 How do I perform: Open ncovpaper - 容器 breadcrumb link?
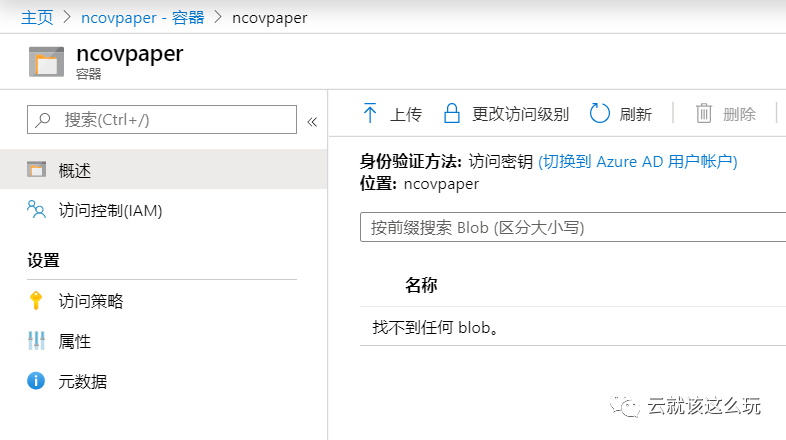click(142, 18)
